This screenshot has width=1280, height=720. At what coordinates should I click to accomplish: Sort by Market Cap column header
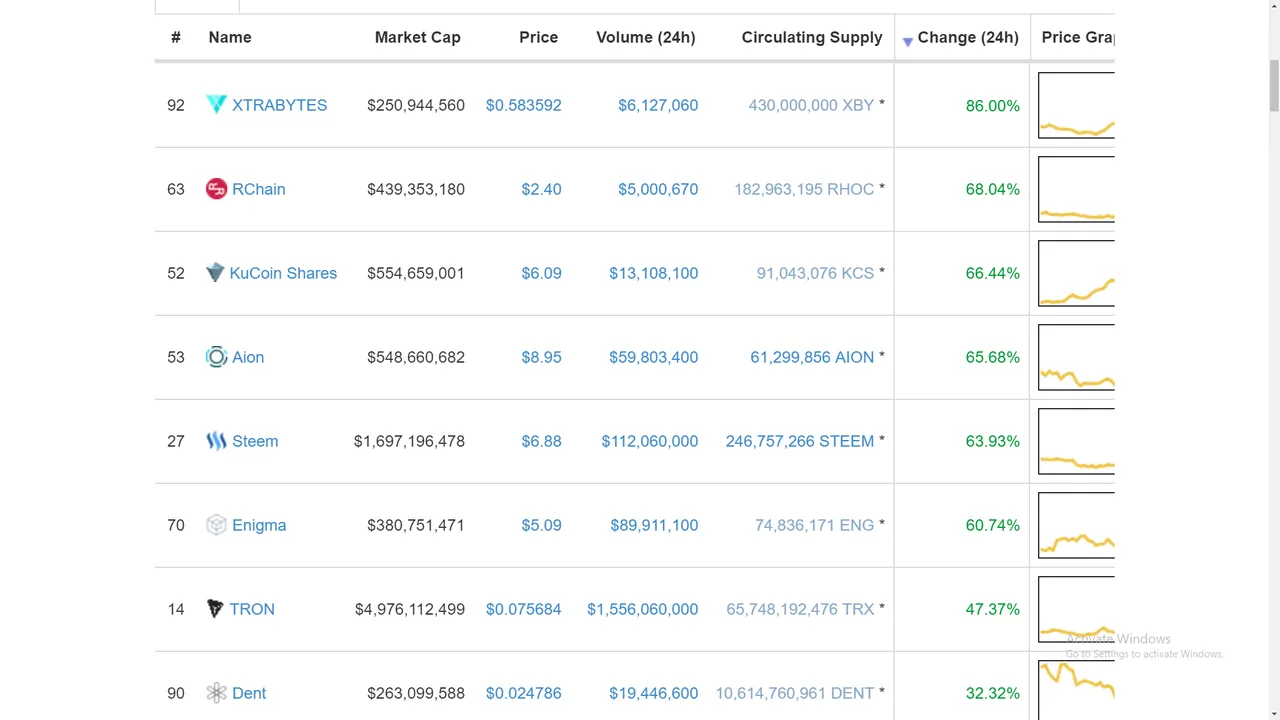417,37
